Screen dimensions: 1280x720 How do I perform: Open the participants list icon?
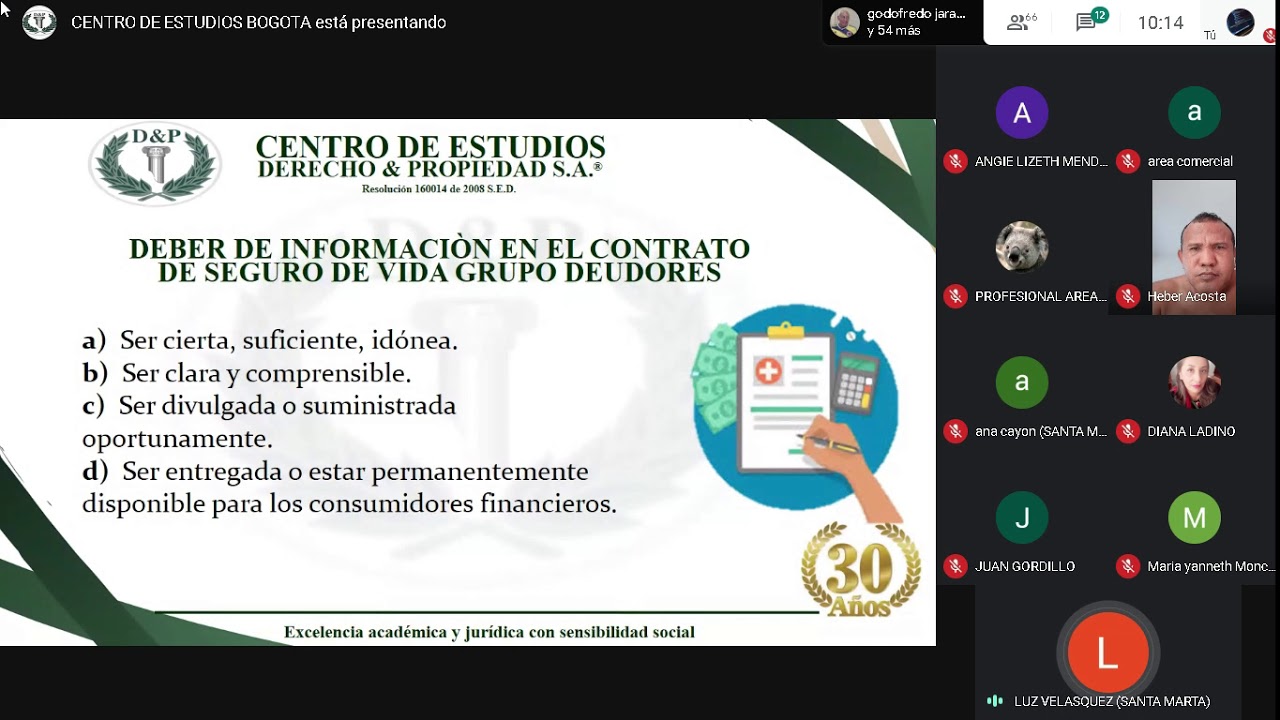(1022, 22)
